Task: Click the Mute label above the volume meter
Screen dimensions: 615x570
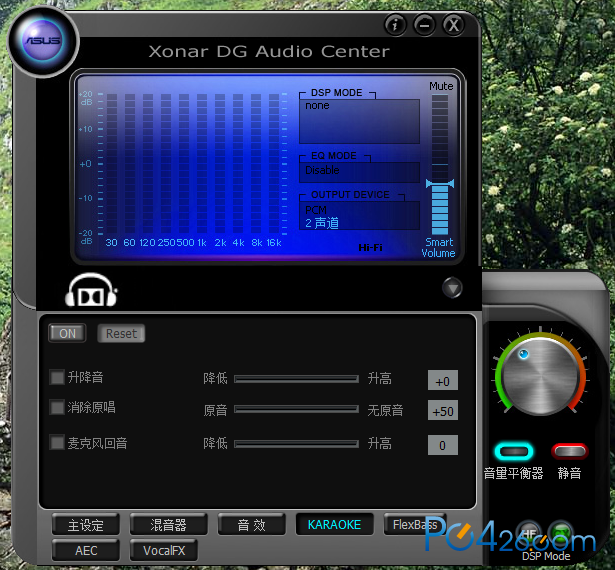Action: click(441, 86)
